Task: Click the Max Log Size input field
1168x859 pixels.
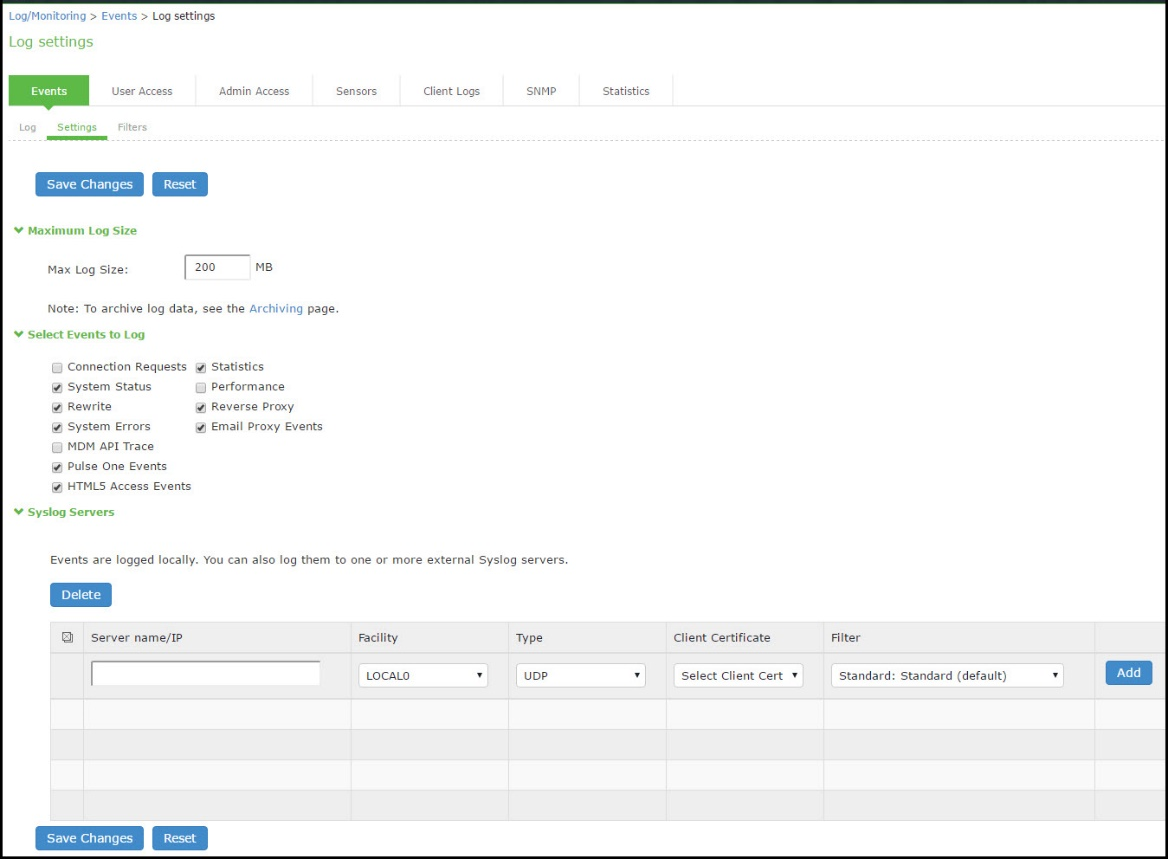Action: 216,267
